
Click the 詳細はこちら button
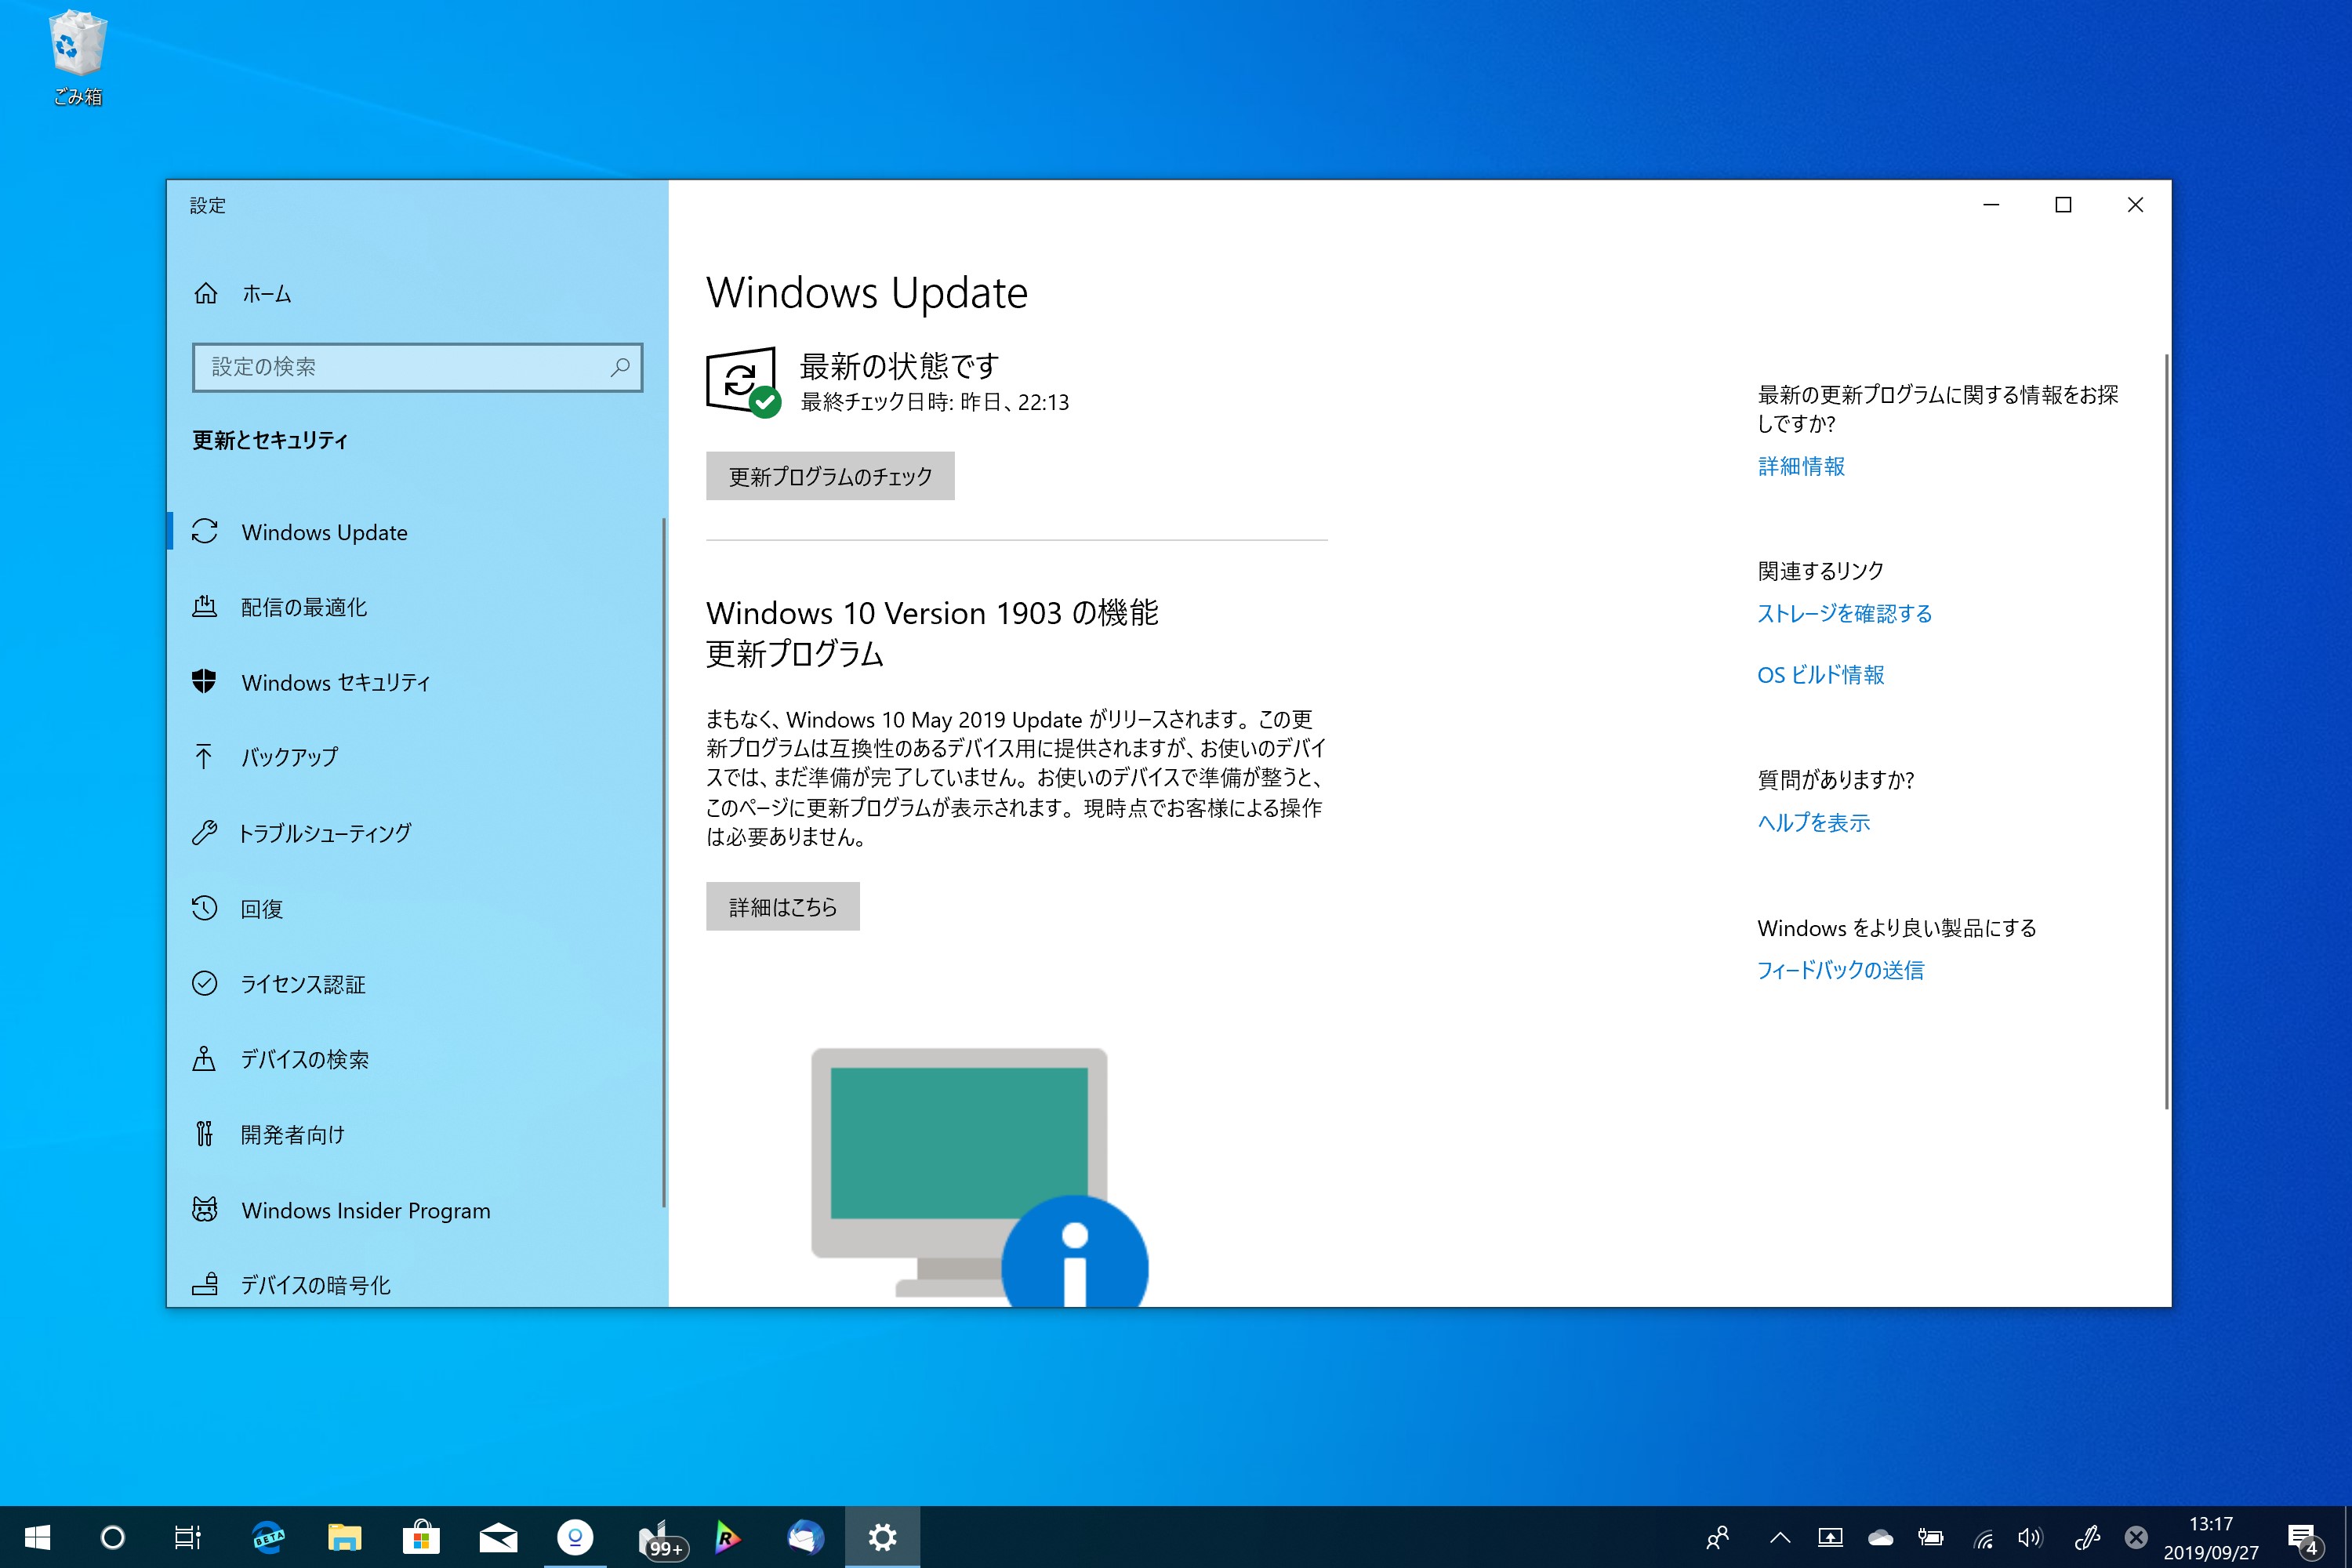(783, 906)
